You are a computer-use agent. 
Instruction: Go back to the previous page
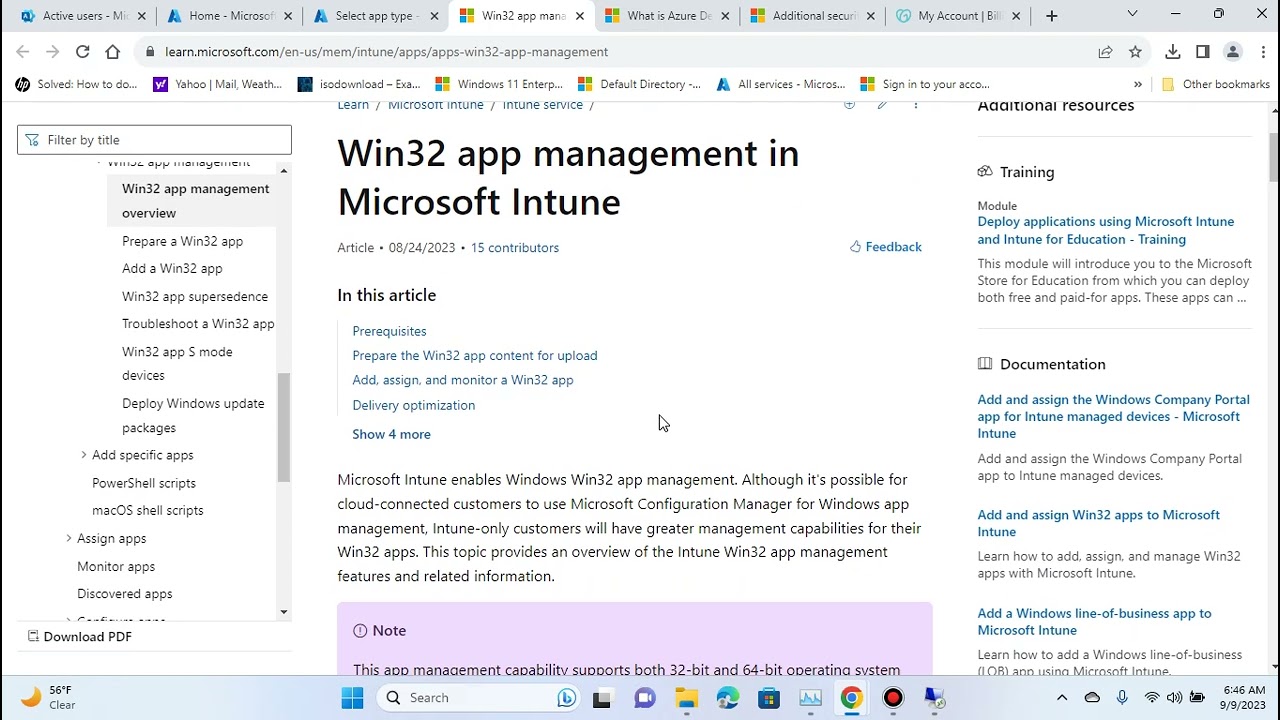[23, 52]
